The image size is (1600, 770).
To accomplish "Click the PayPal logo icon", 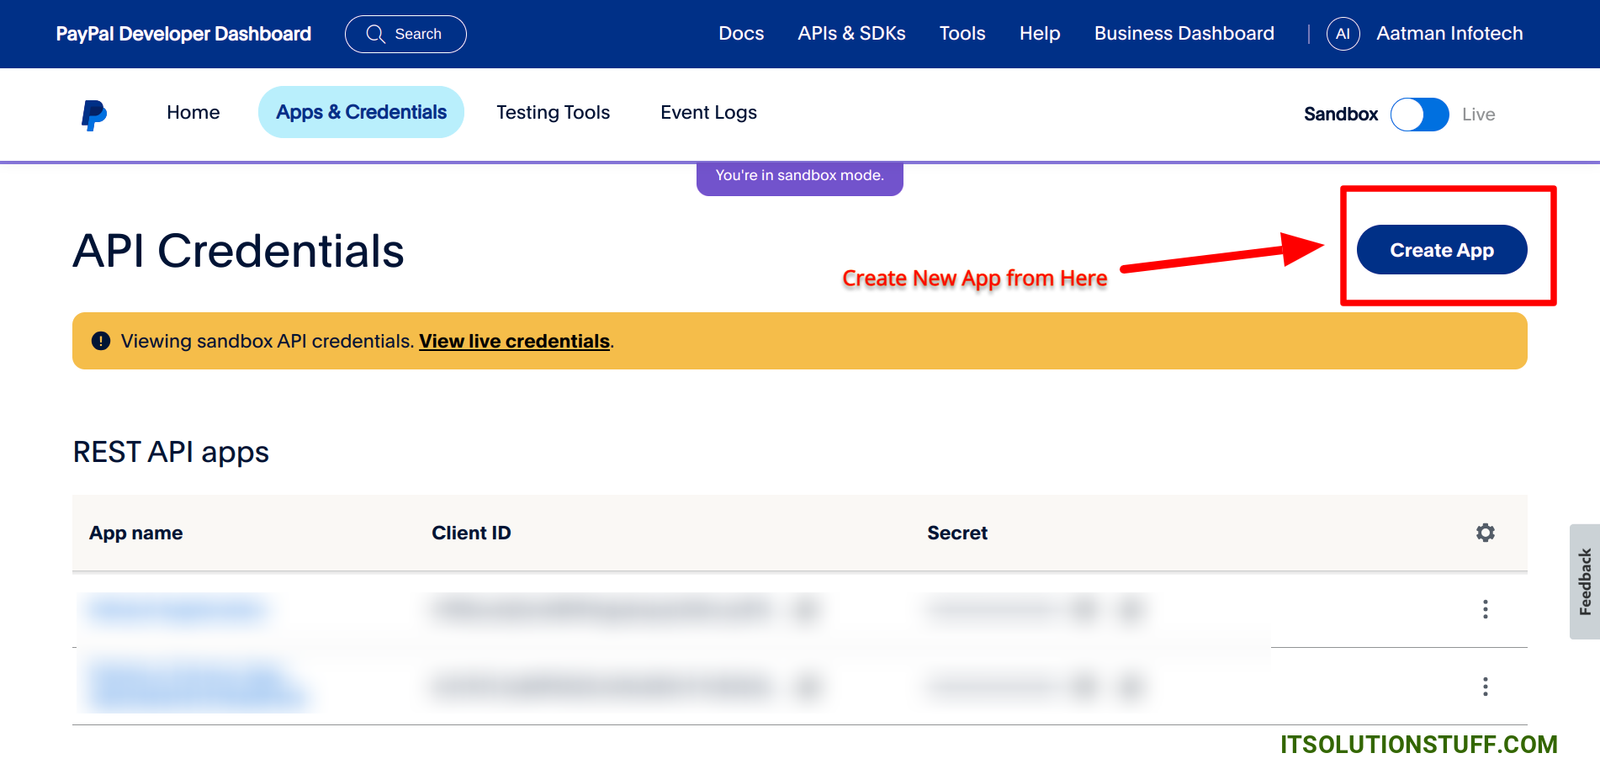I will point(94,115).
